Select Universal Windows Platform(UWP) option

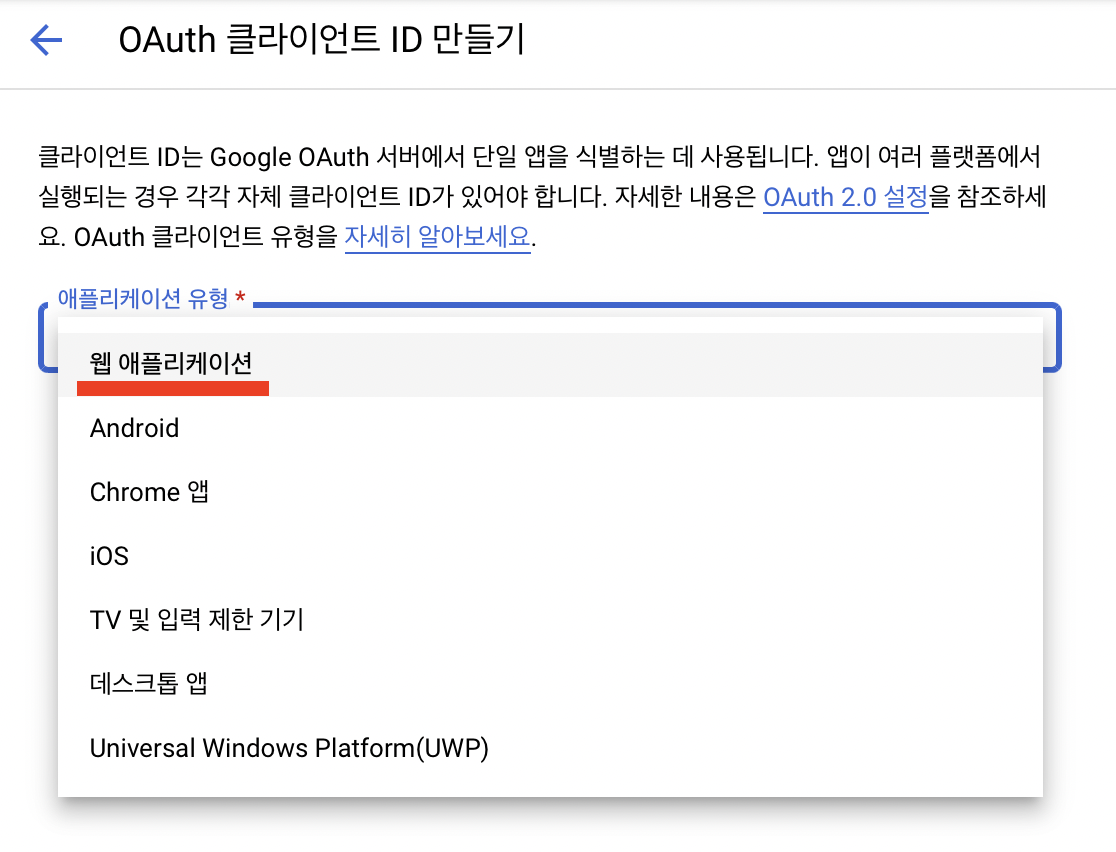[x=550, y=748]
